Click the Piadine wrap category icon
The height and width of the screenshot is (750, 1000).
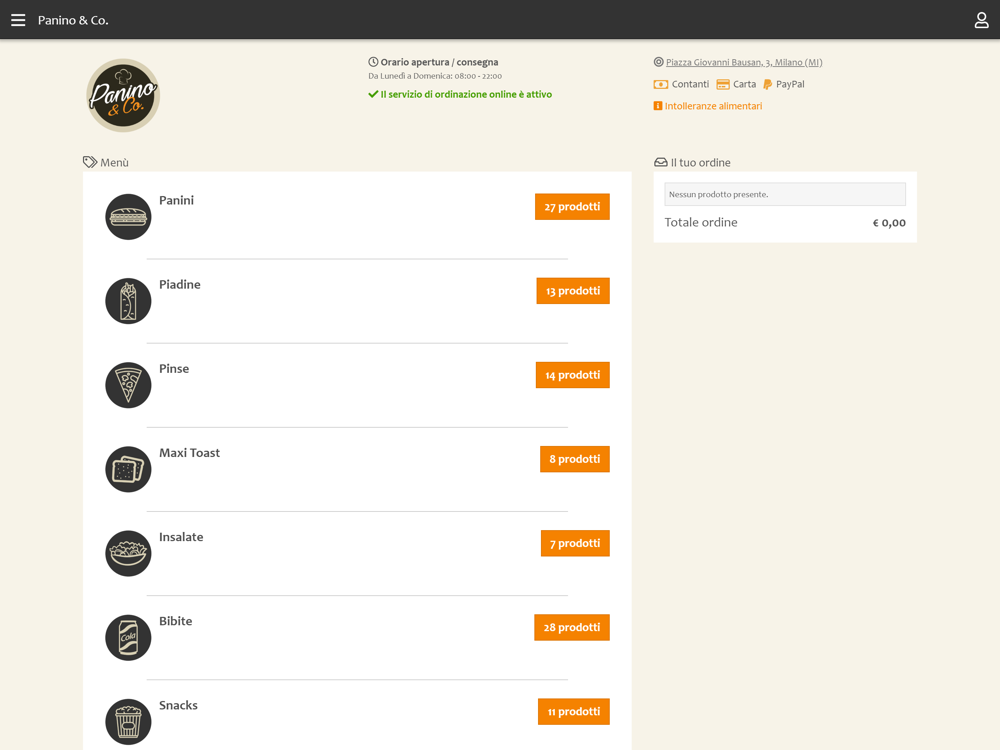pyautogui.click(x=128, y=301)
